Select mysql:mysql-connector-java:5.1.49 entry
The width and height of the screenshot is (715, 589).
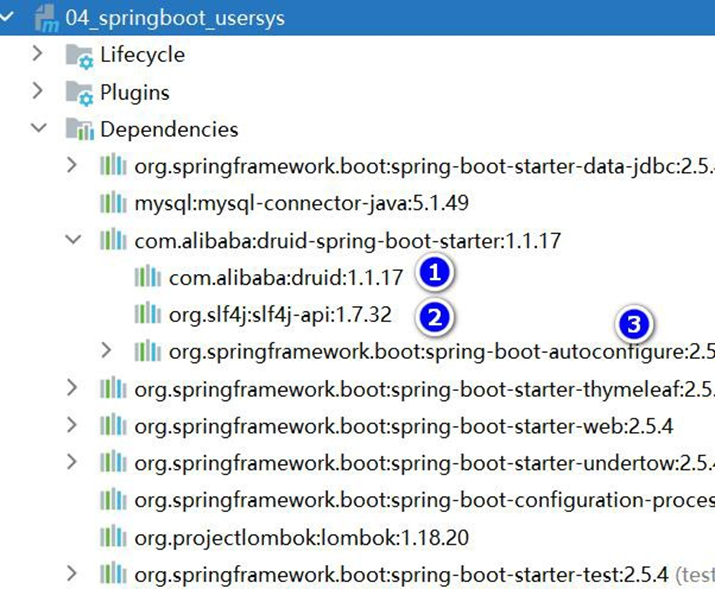click(301, 204)
